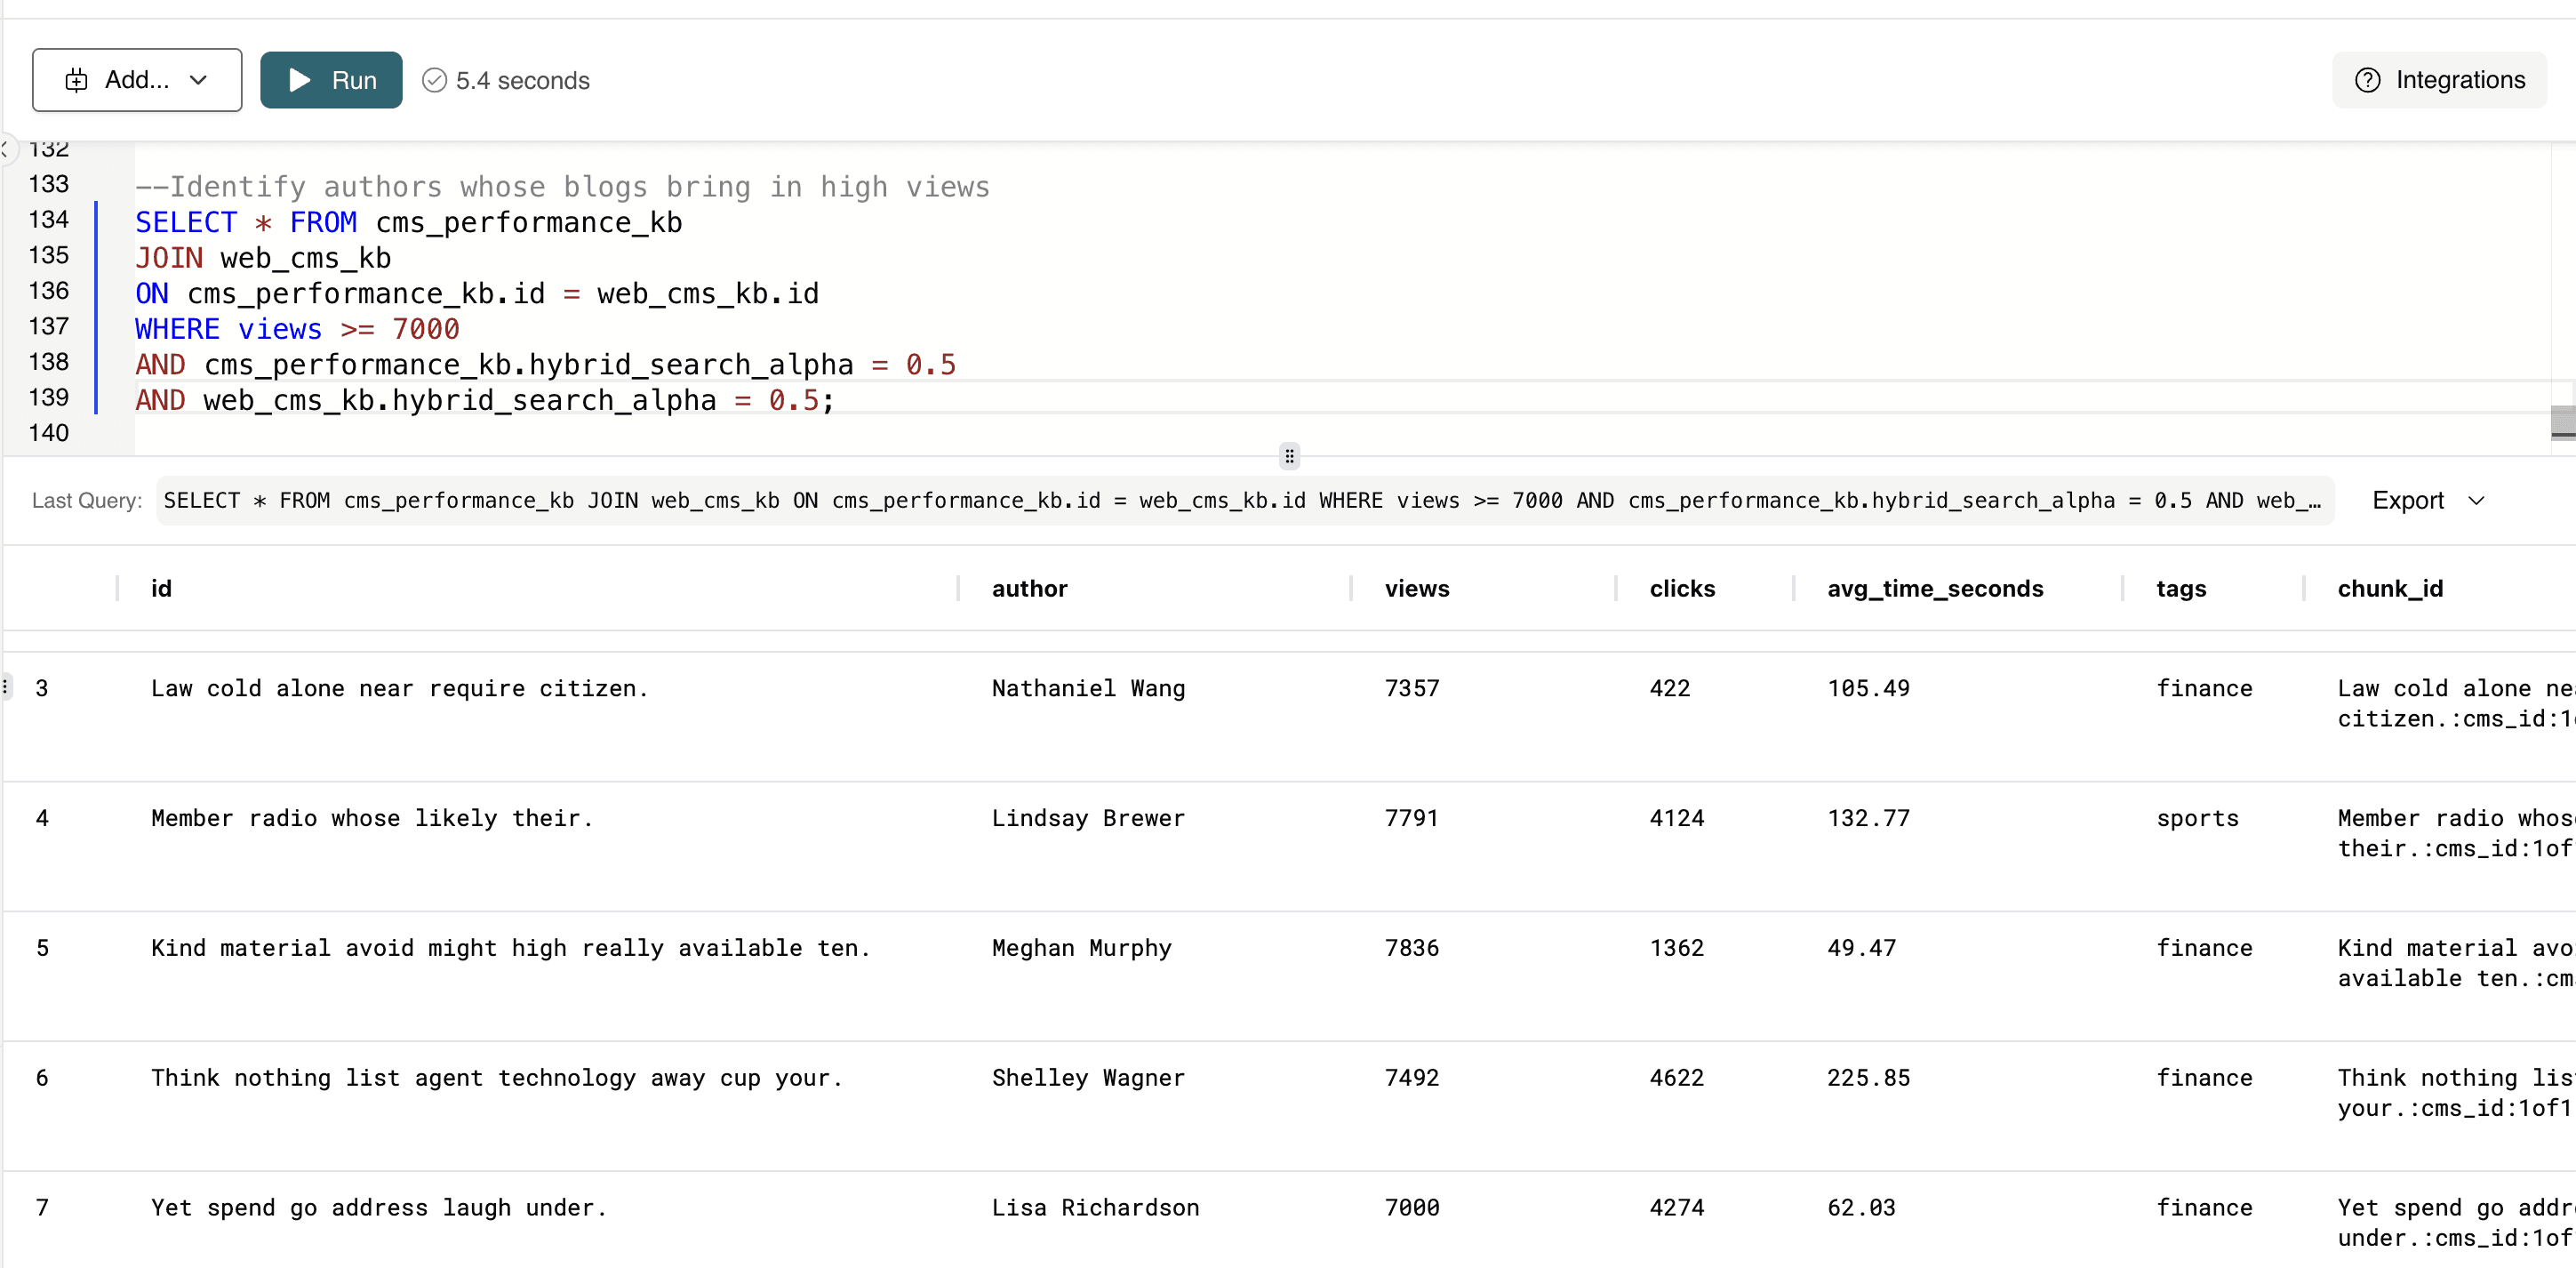Click row 3 drag handle icon
Viewport: 2576px width, 1268px height.
coord(6,687)
